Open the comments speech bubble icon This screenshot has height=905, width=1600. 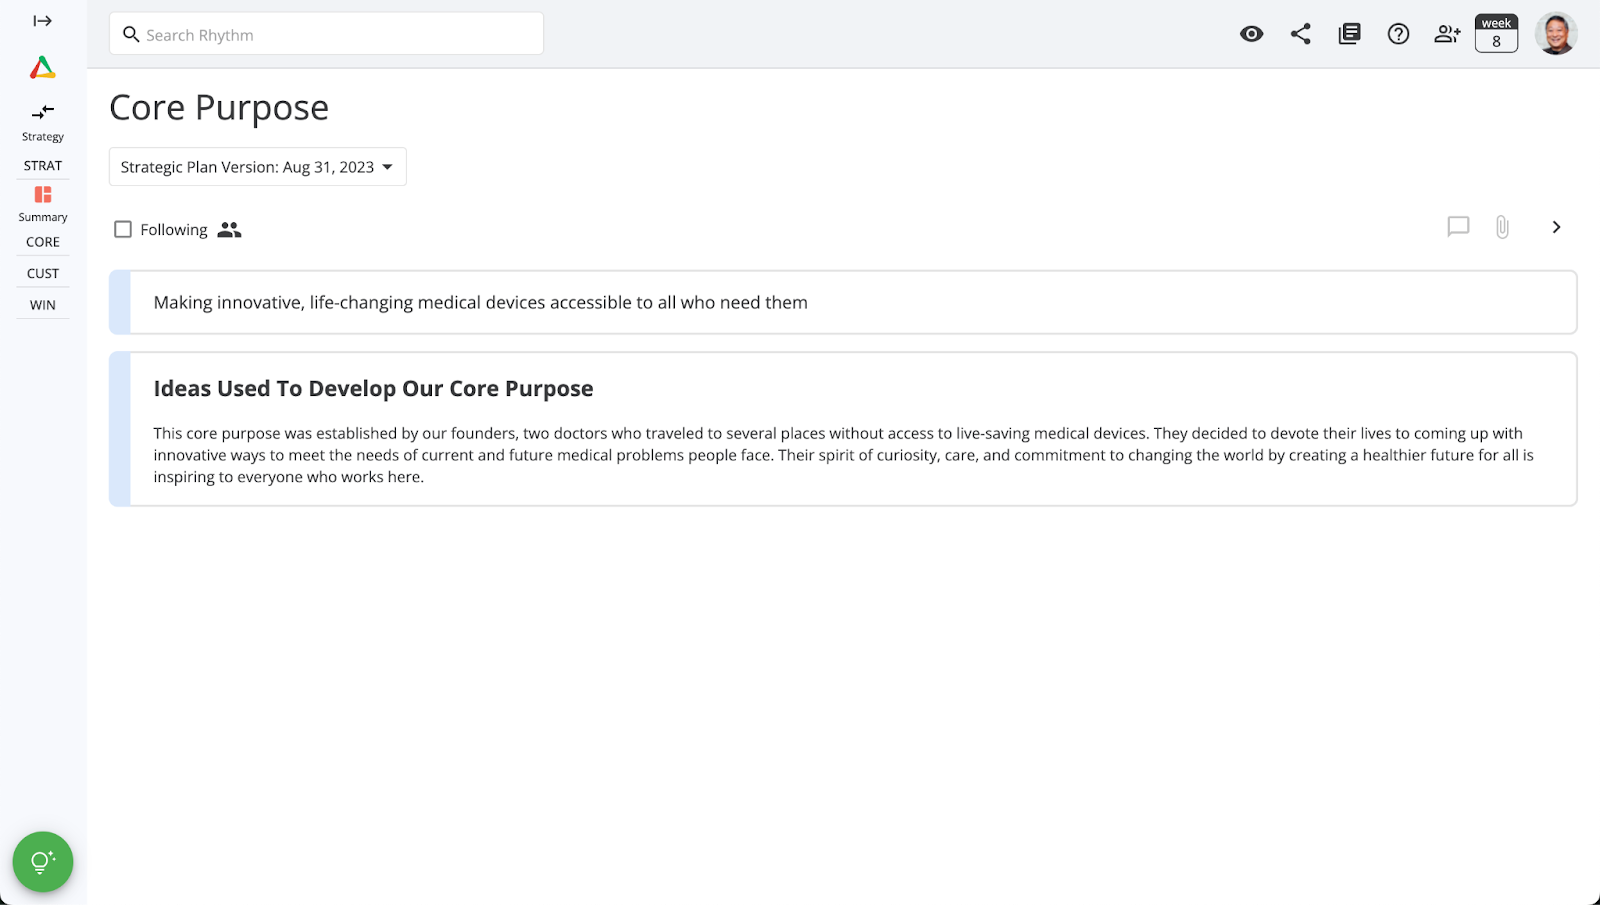click(1458, 227)
